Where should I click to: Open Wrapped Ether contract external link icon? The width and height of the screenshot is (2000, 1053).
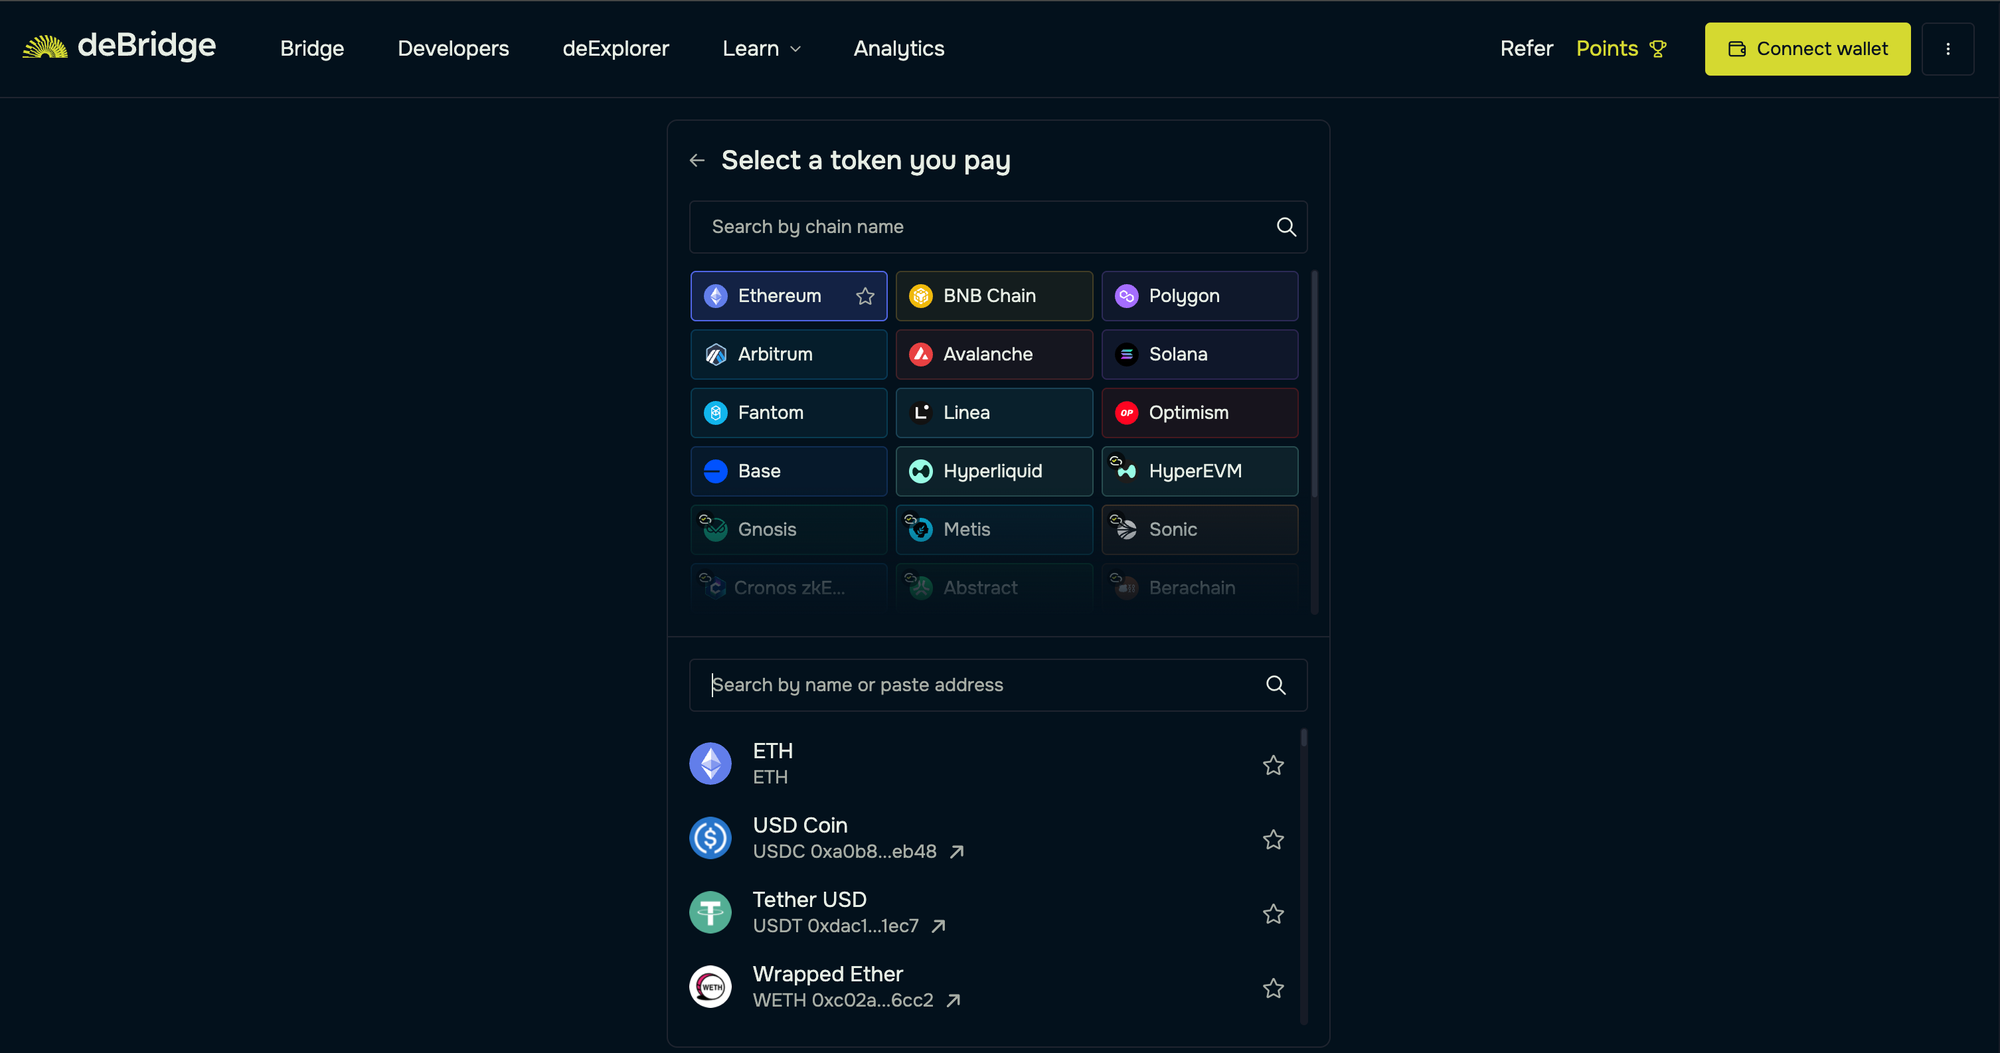tap(953, 1000)
